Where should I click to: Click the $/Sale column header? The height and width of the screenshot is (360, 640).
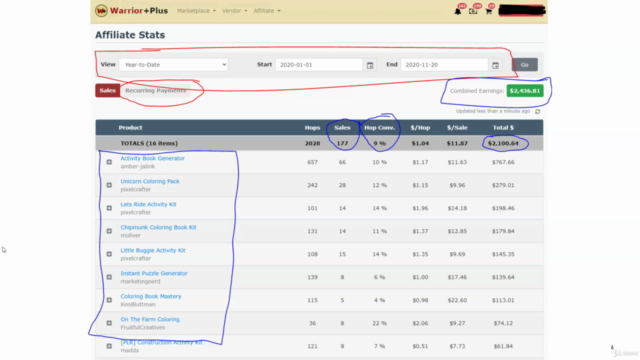pos(457,127)
